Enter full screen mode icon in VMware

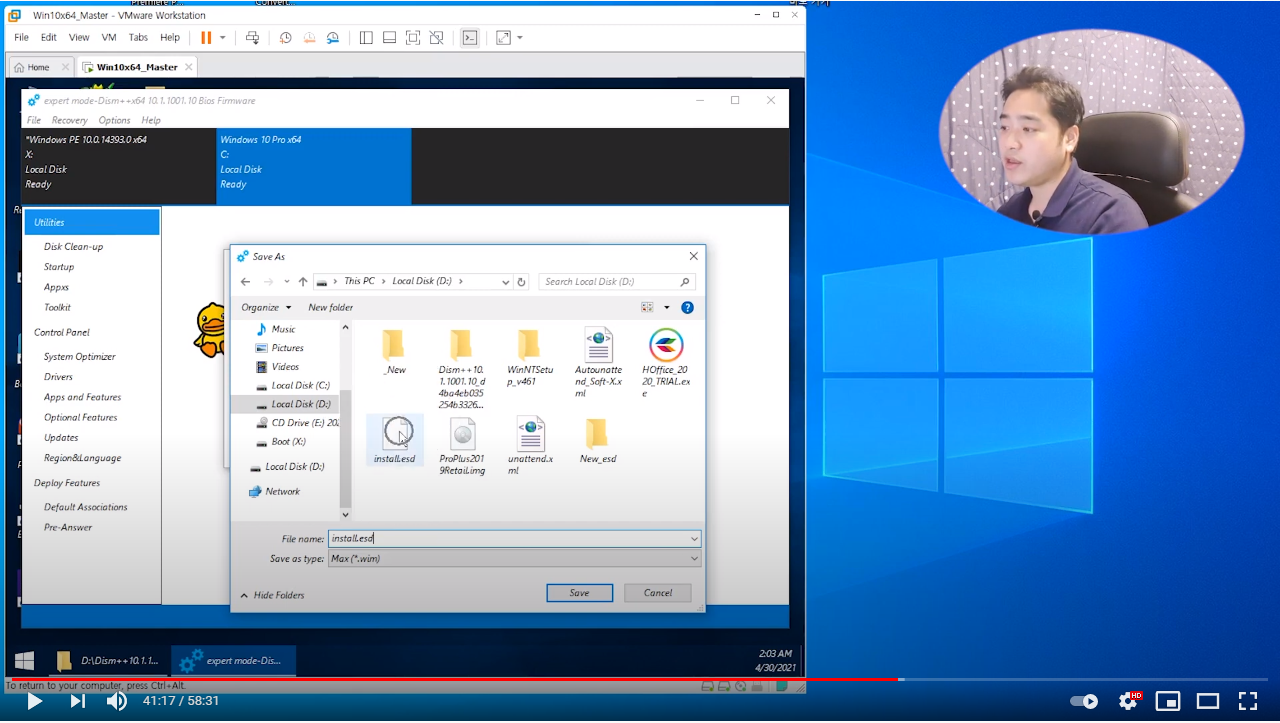413,37
